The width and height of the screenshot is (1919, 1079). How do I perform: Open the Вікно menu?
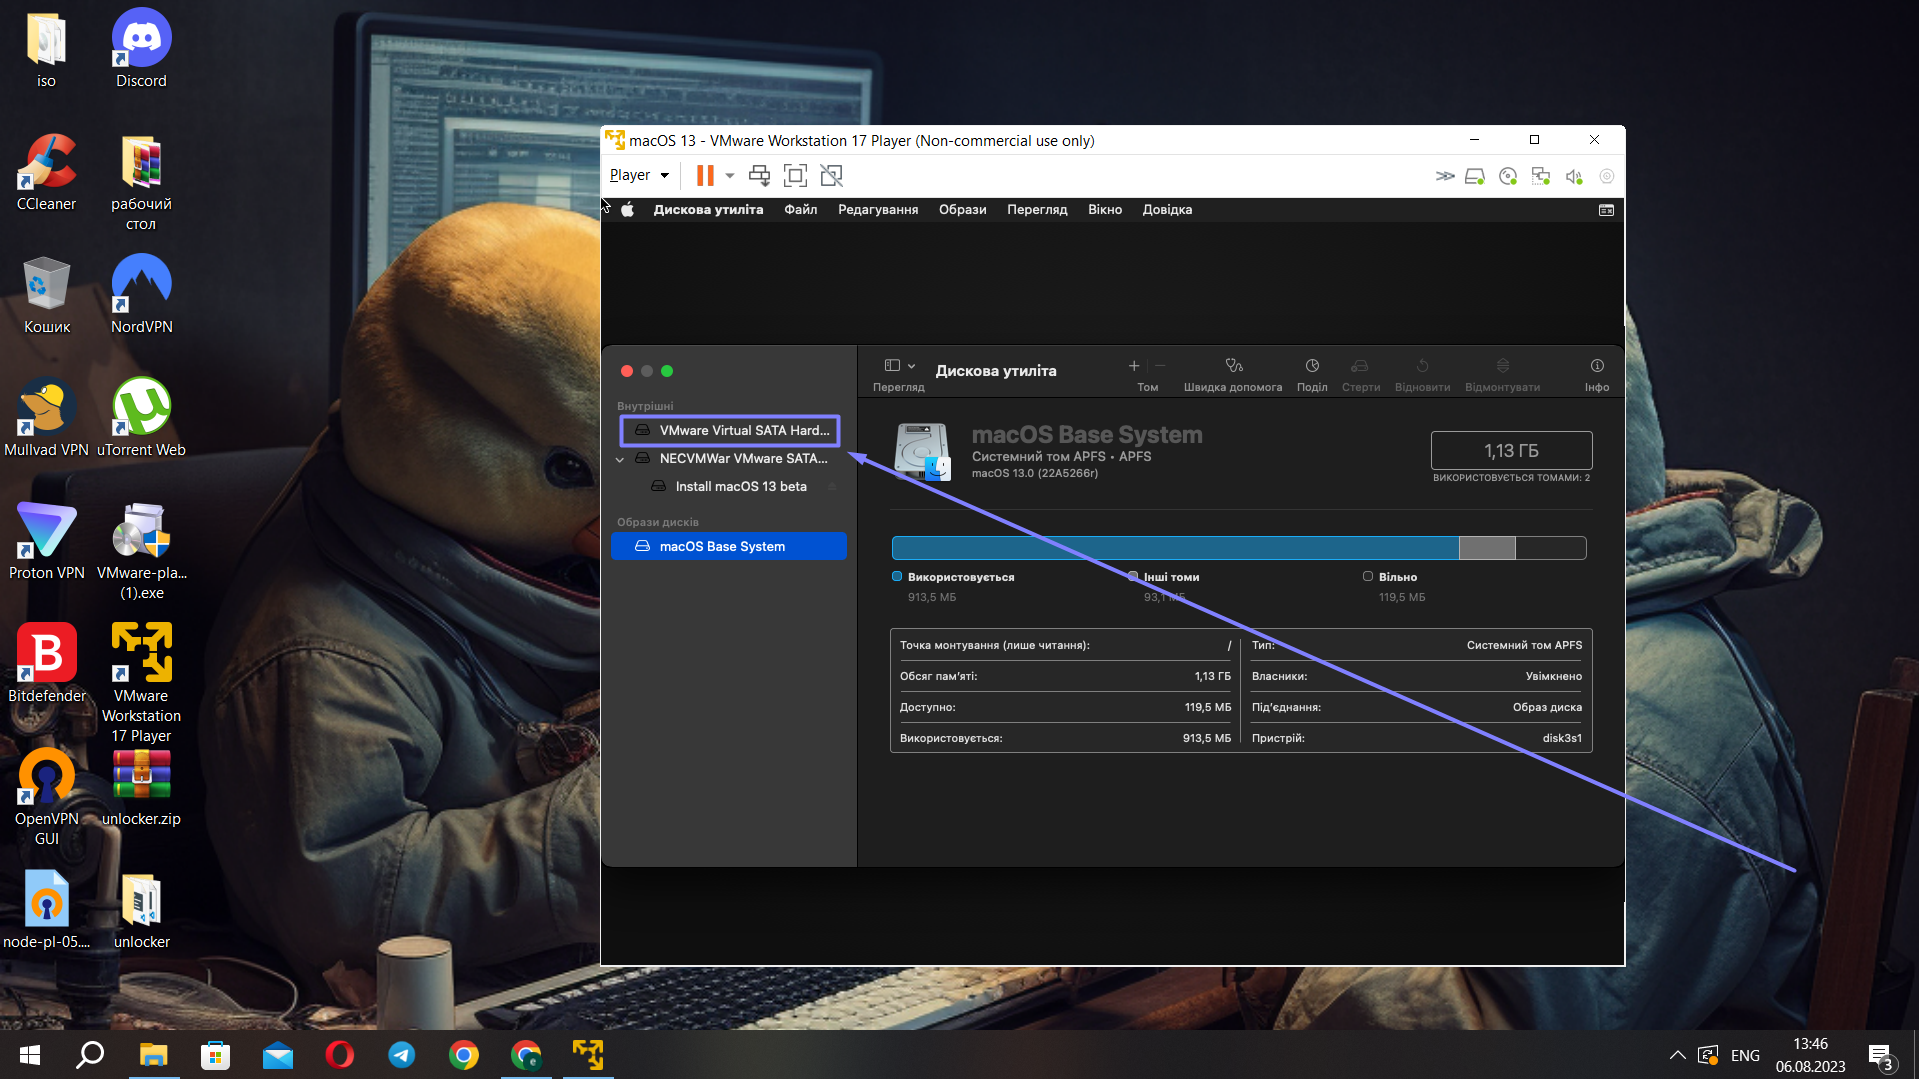click(x=1105, y=210)
